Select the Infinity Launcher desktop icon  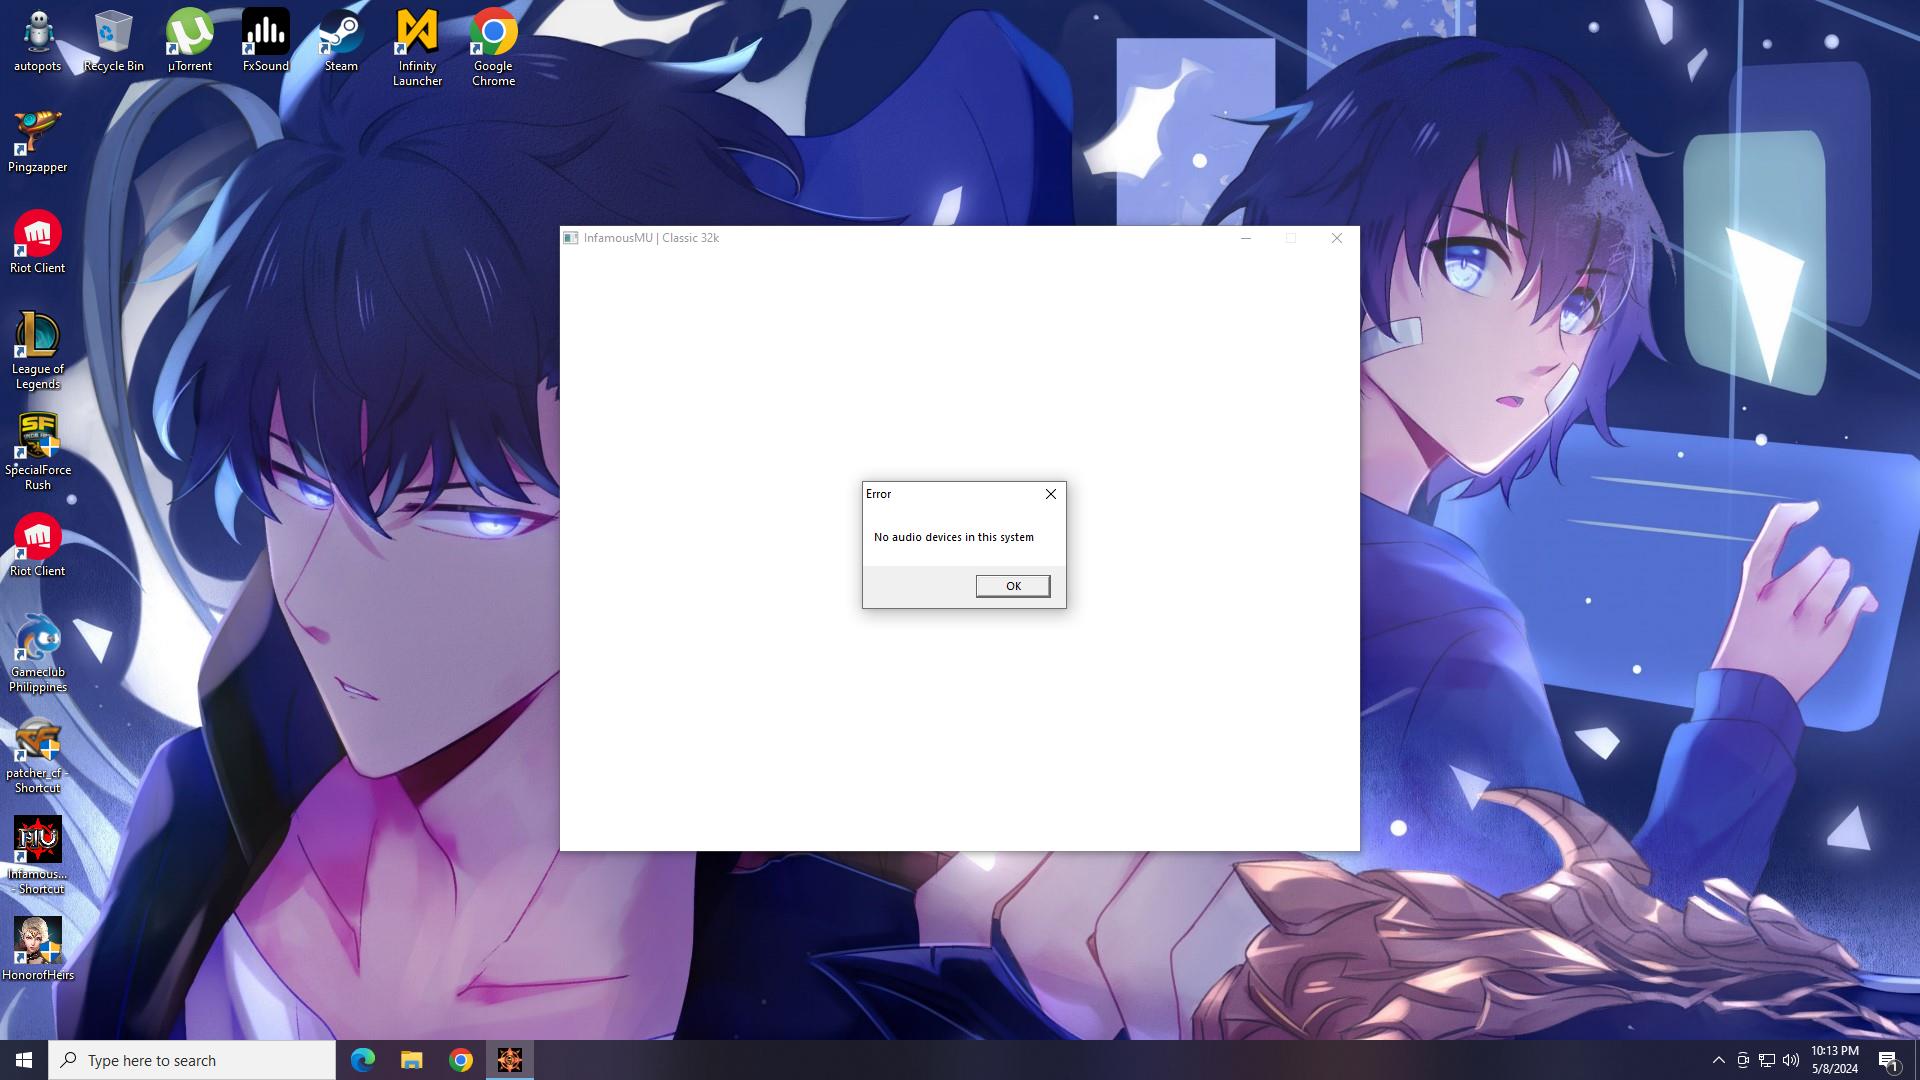pos(417,48)
